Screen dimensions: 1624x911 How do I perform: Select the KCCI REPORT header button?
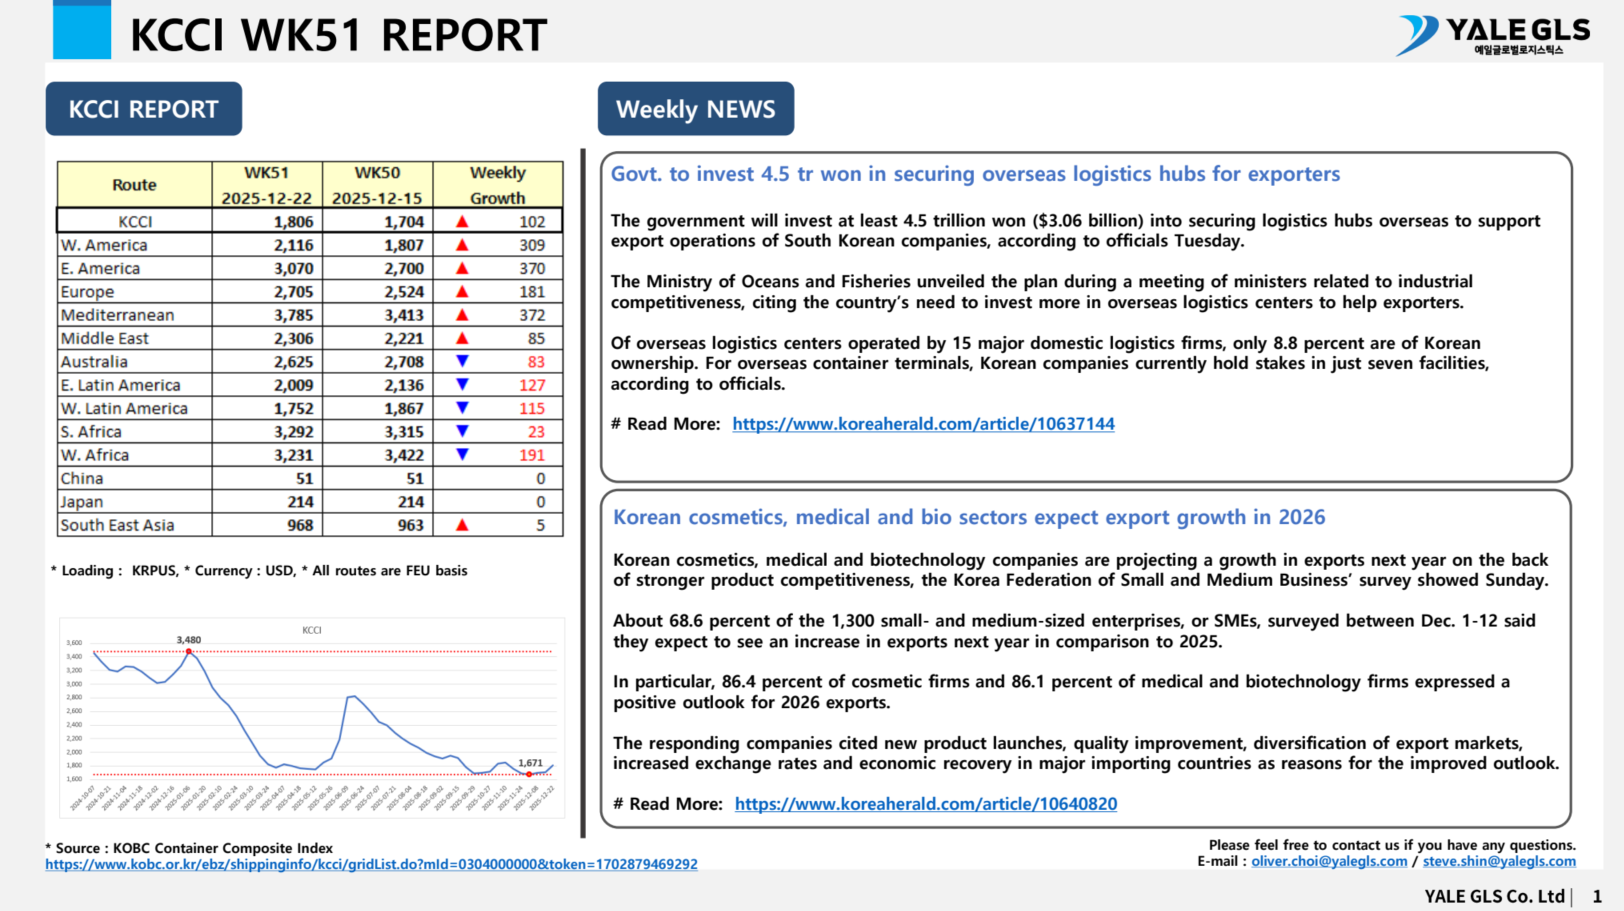click(x=144, y=109)
